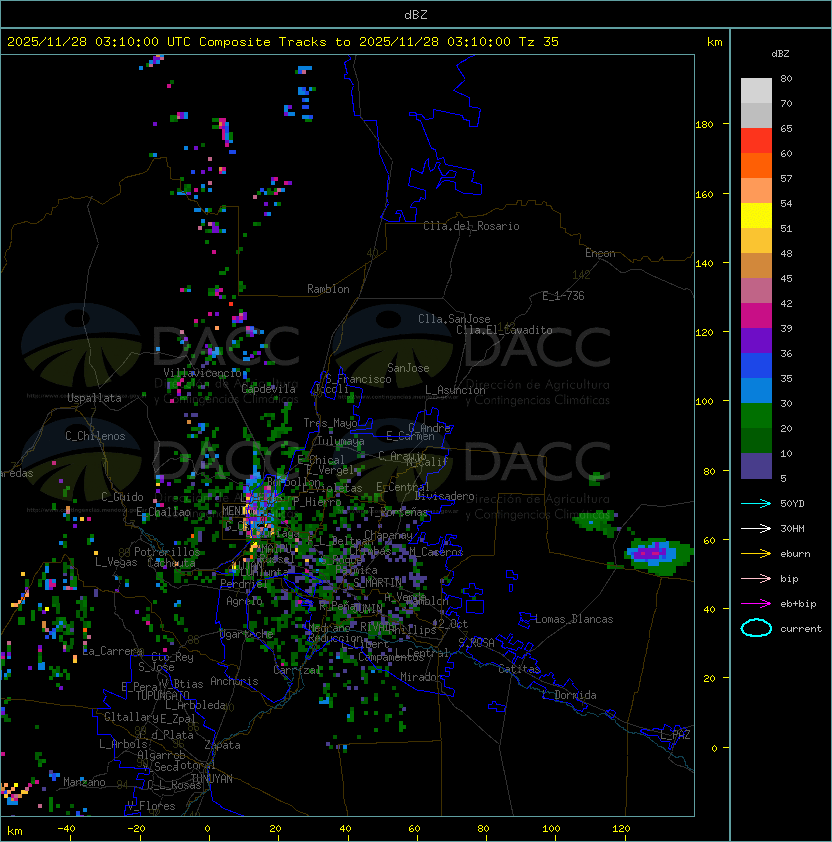Image resolution: width=832 pixels, height=842 pixels.
Task: Select the slate 5-10 dBZ legend swatch
Action: tap(756, 466)
